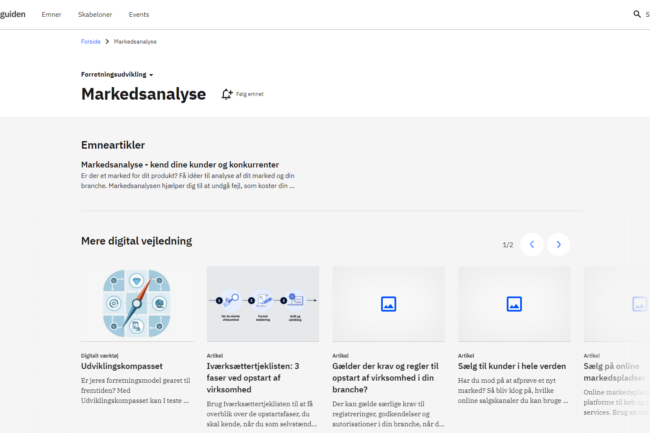Go to Forside breadcrumb link
The image size is (650, 433).
[90, 42]
